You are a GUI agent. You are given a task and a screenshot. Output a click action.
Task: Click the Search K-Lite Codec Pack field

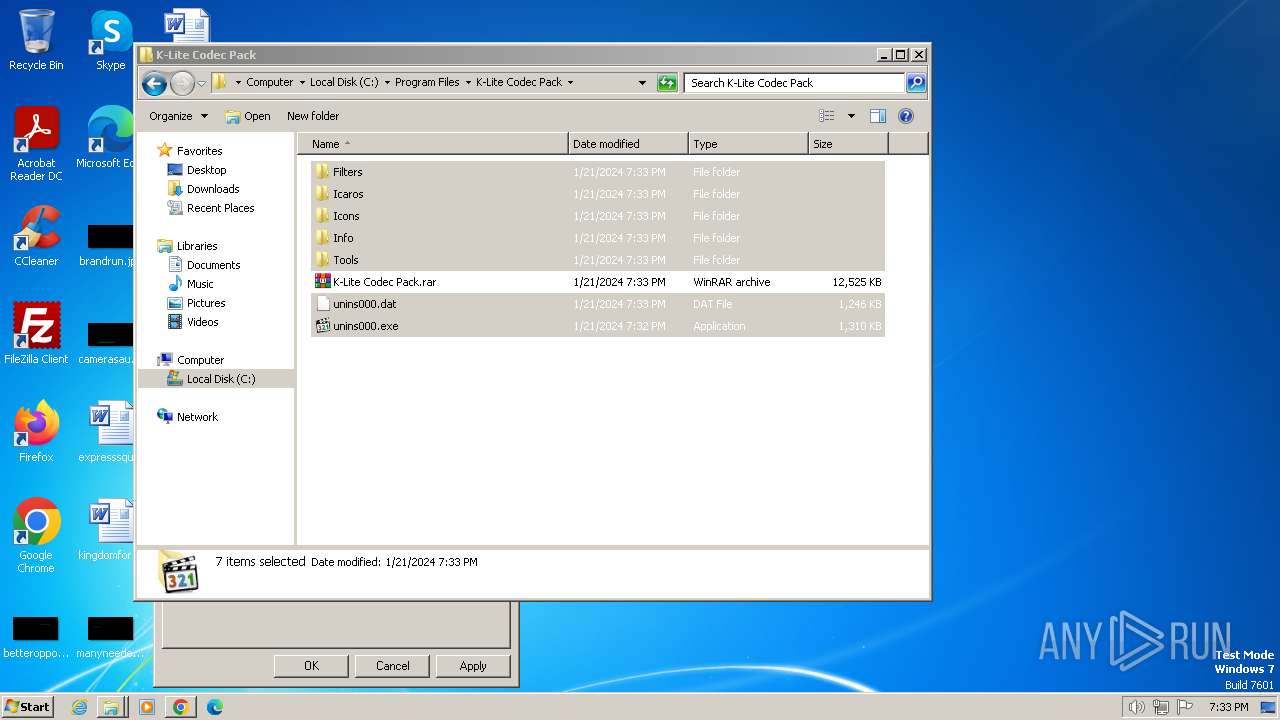[795, 83]
